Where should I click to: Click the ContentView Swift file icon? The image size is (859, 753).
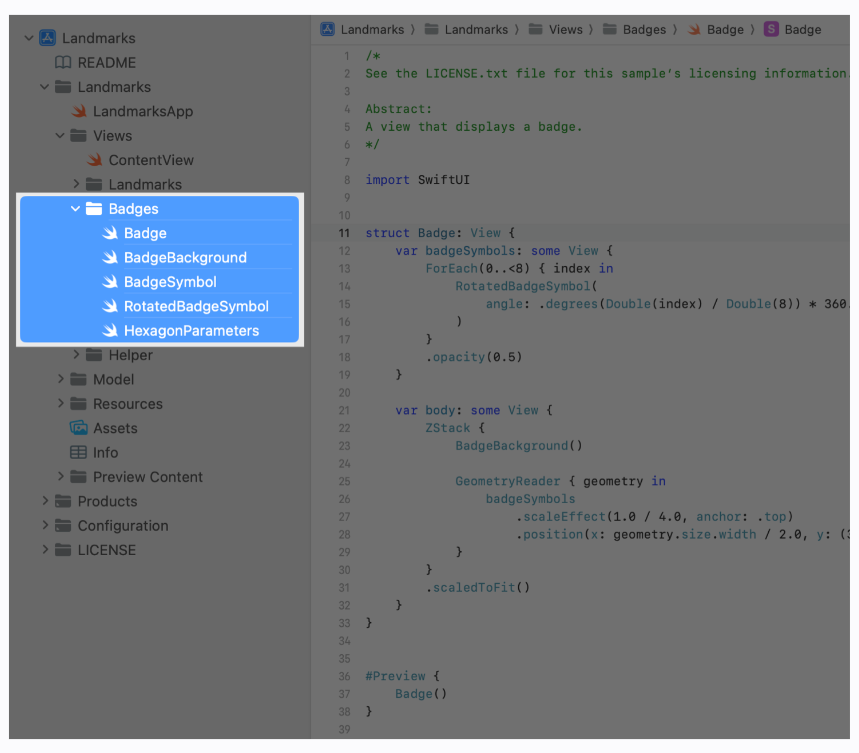pos(94,160)
